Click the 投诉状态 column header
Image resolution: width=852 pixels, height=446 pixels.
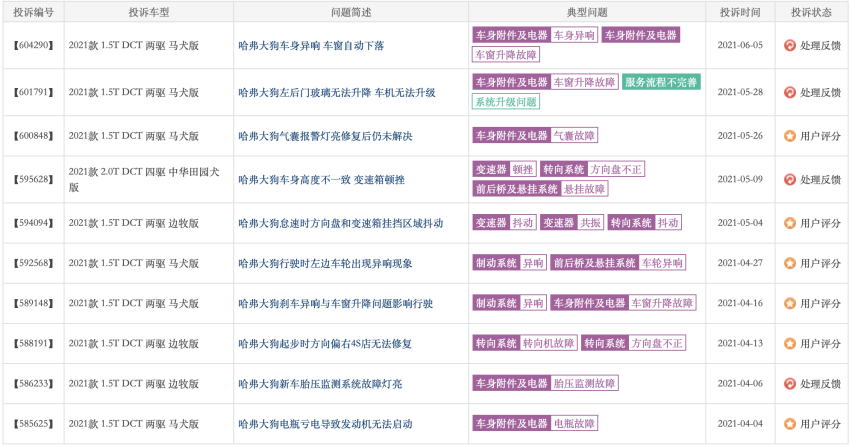811,12
